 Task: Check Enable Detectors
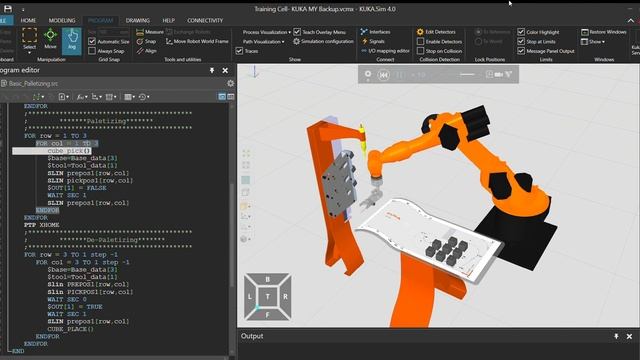(420, 42)
